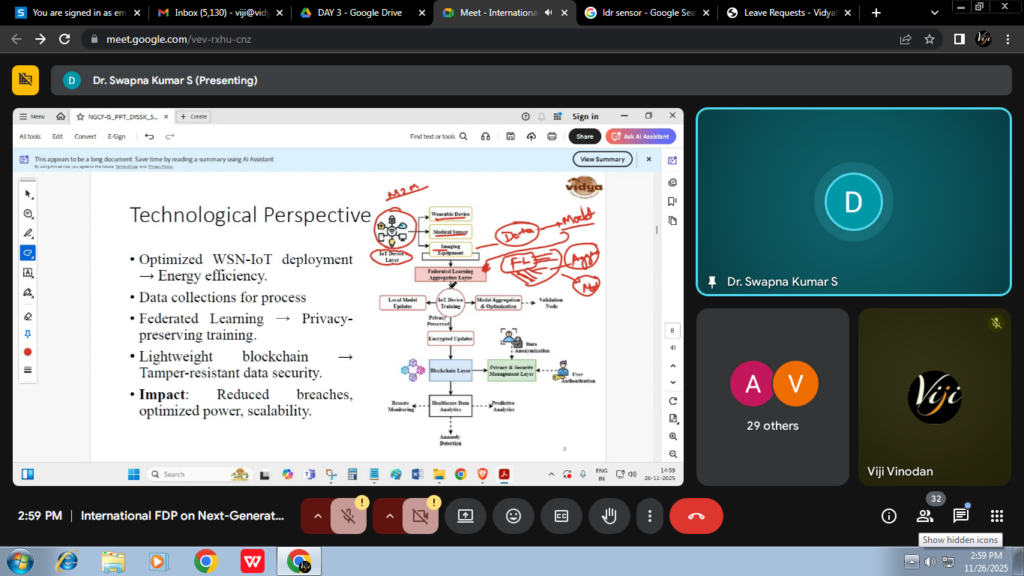Expand video settings chevron beside camera
The height and width of the screenshot is (576, 1024).
click(389, 516)
